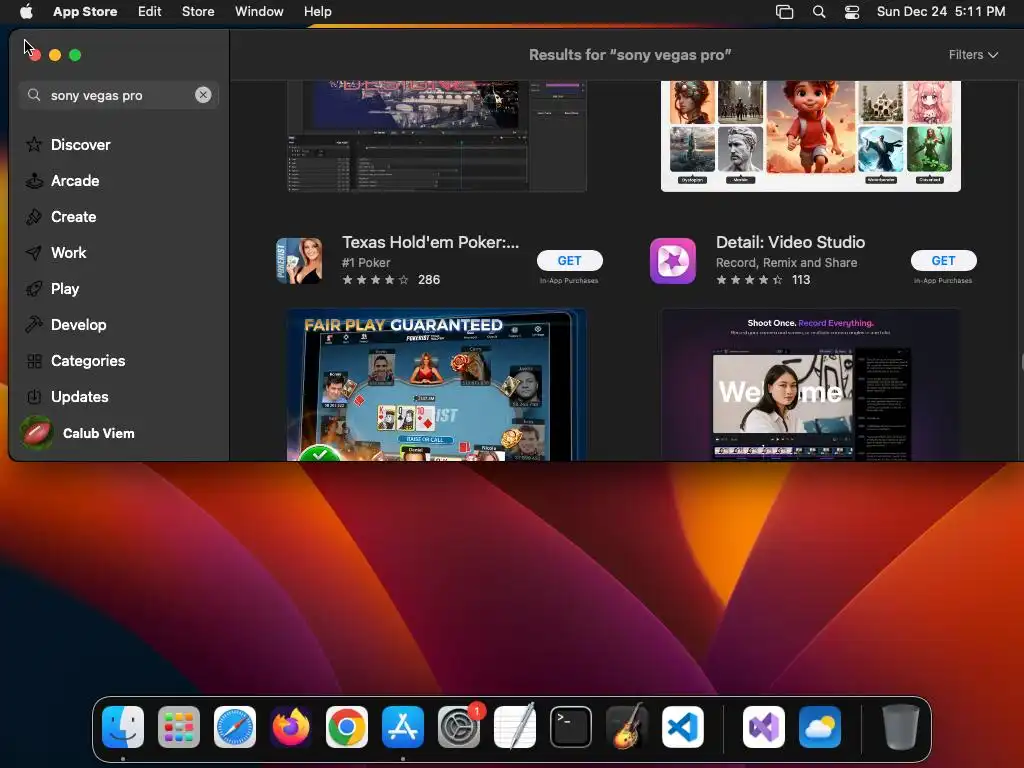Go to the Calub Viem account name
The width and height of the screenshot is (1024, 768).
(x=99, y=433)
